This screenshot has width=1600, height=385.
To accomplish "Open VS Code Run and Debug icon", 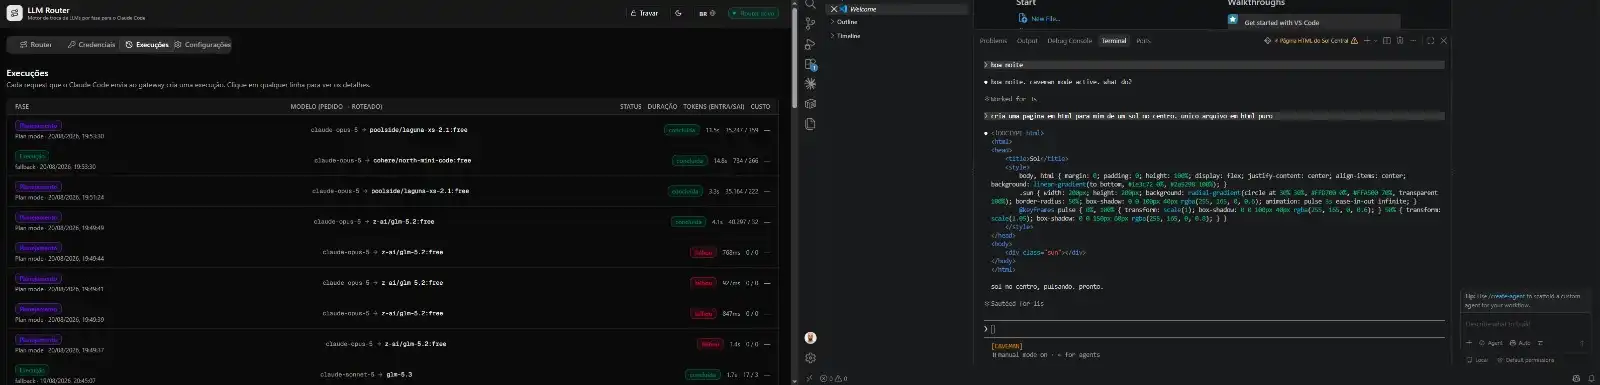I will 810,44.
